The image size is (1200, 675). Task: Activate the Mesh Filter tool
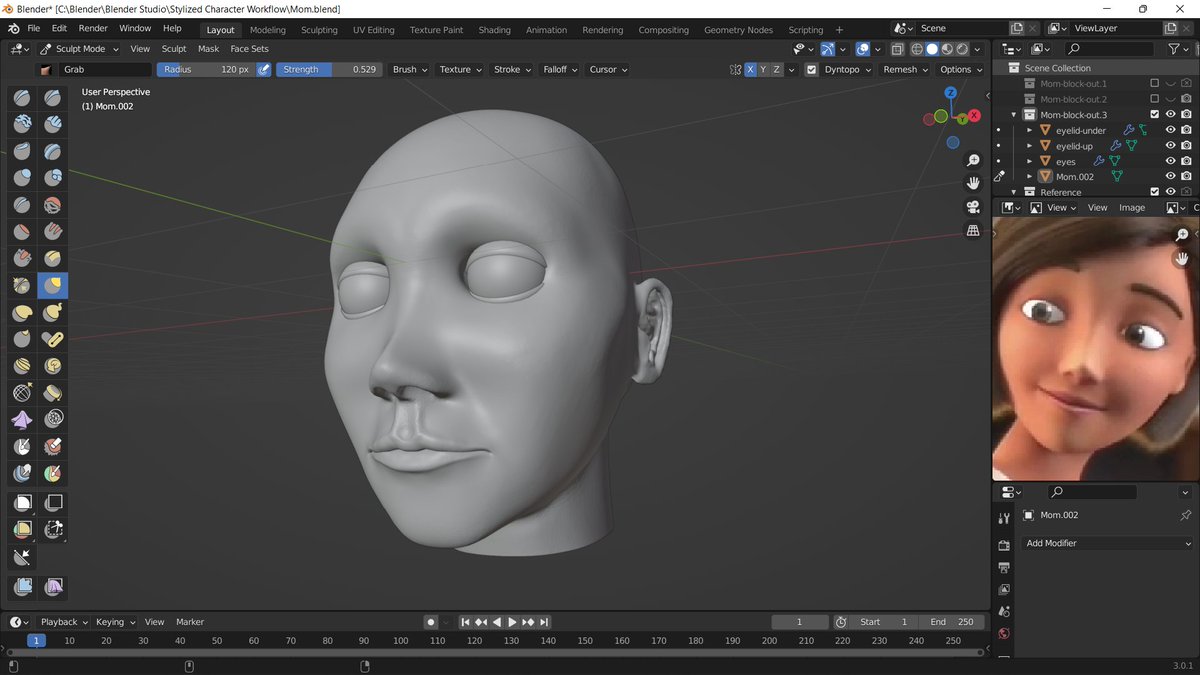(x=22, y=587)
